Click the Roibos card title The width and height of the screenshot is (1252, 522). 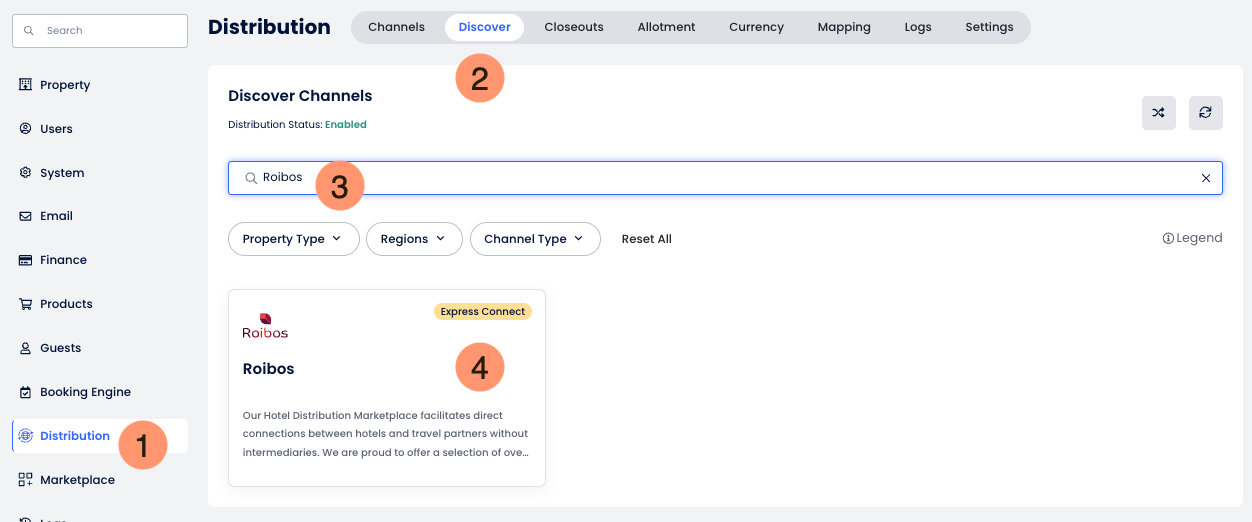[269, 369]
